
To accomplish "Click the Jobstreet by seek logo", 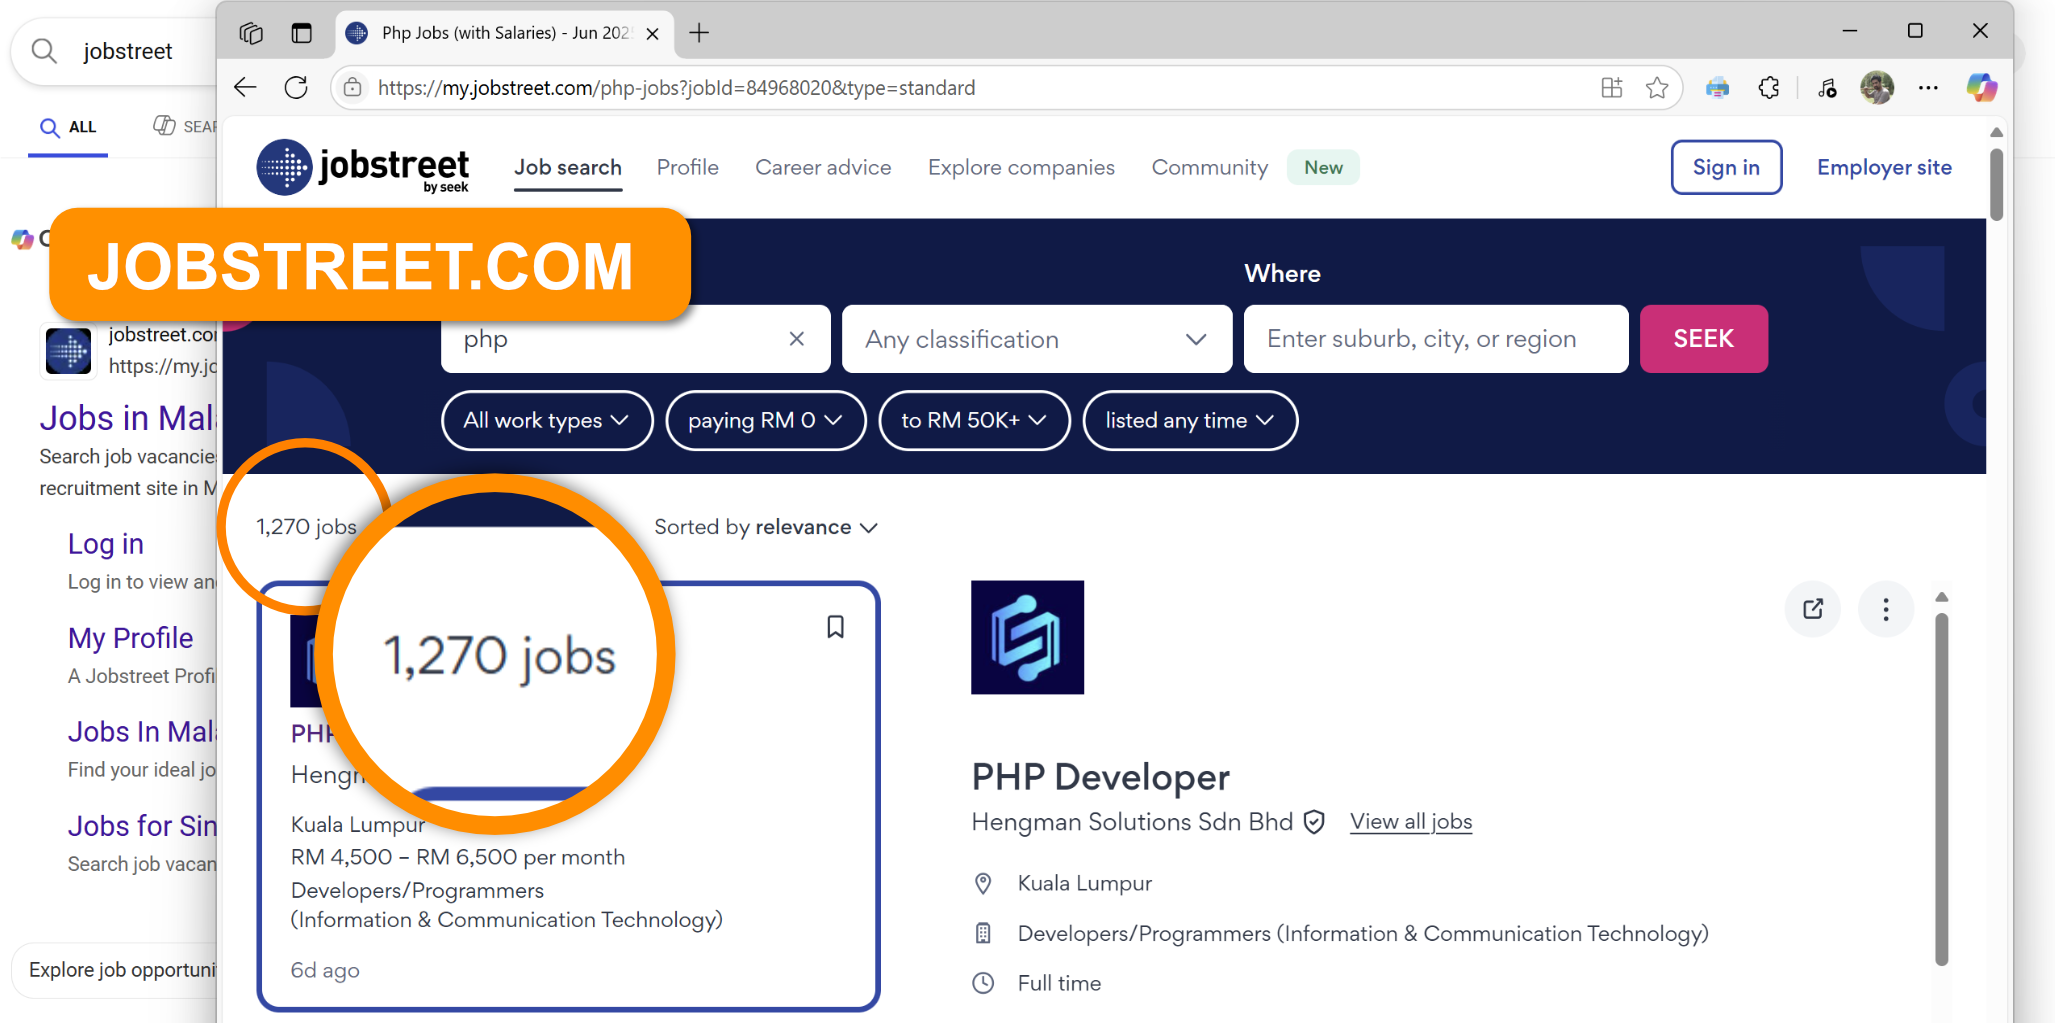I will [x=363, y=167].
